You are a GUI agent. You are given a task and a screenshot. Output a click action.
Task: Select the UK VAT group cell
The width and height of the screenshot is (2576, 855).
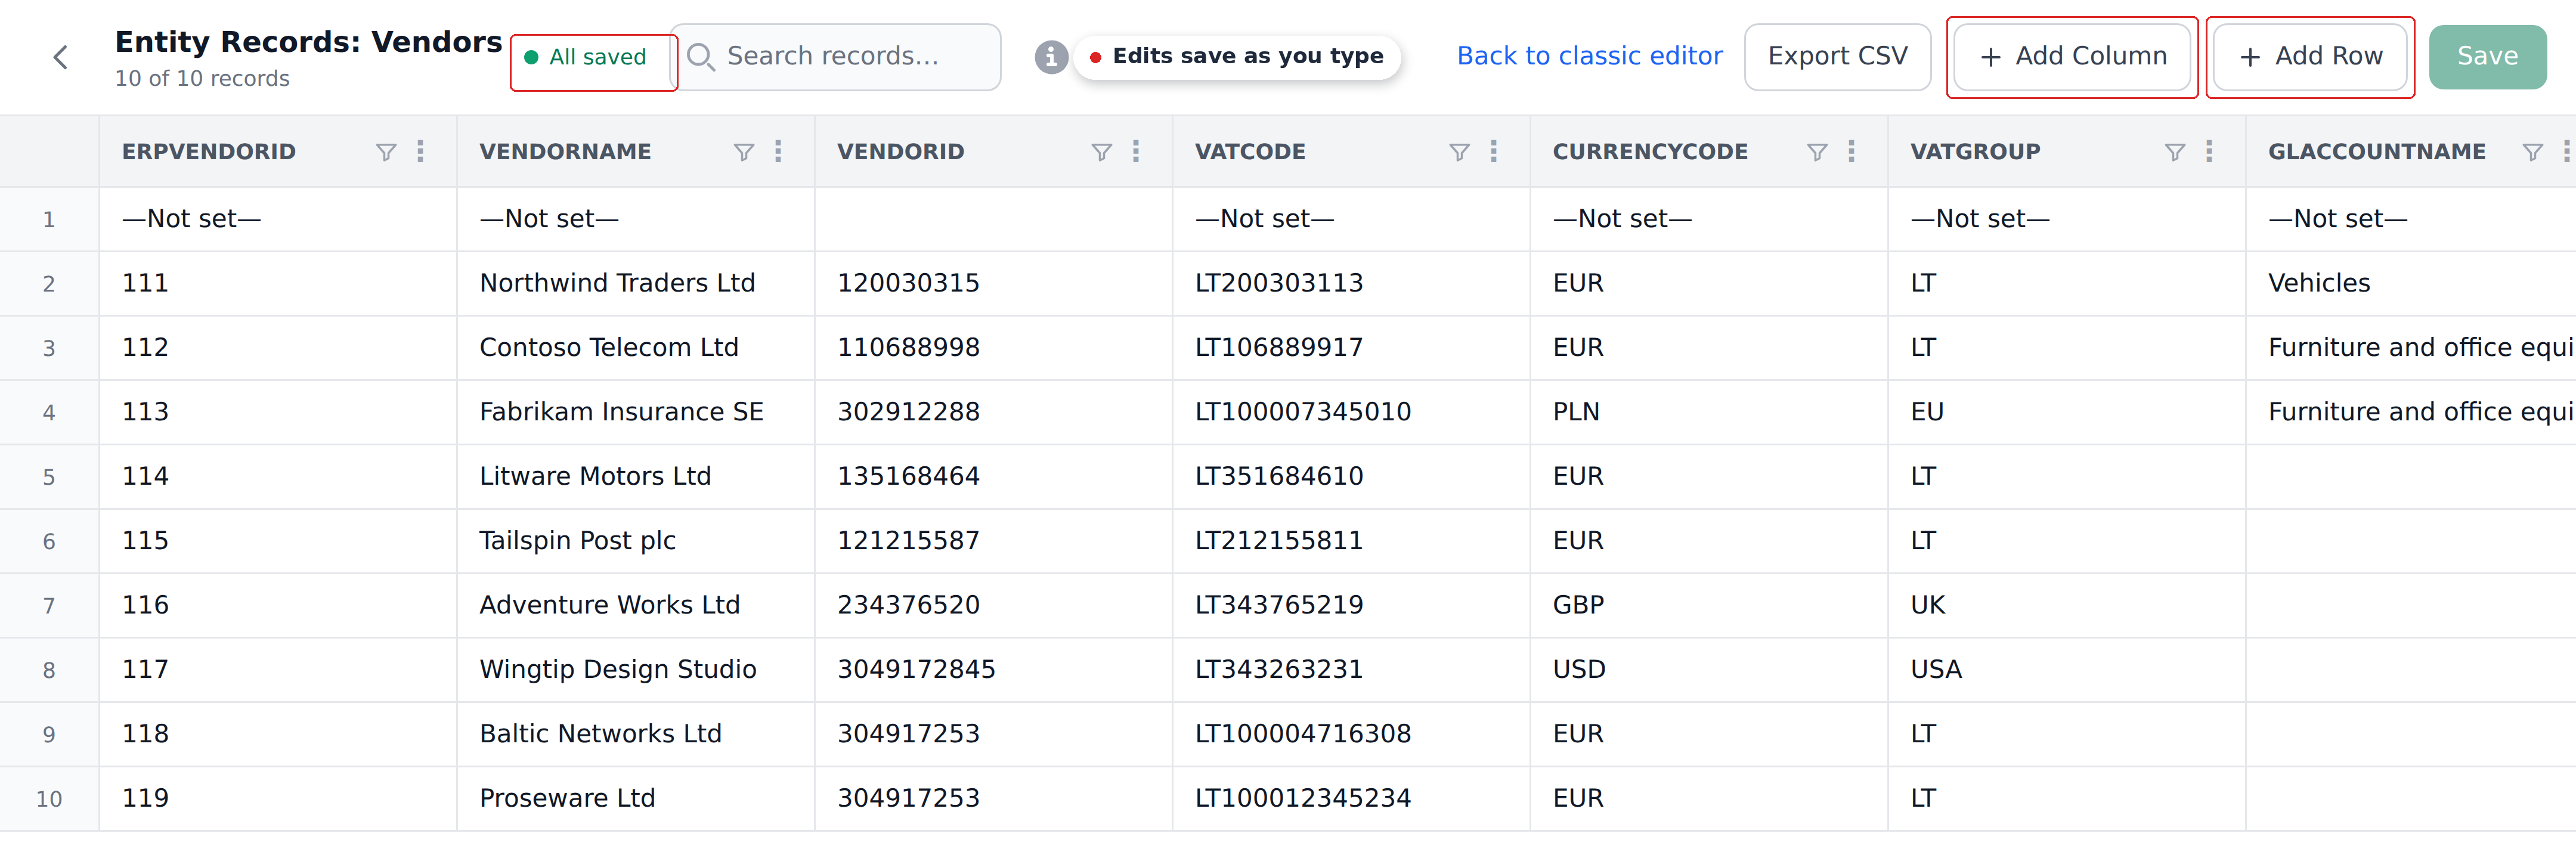(2067, 605)
